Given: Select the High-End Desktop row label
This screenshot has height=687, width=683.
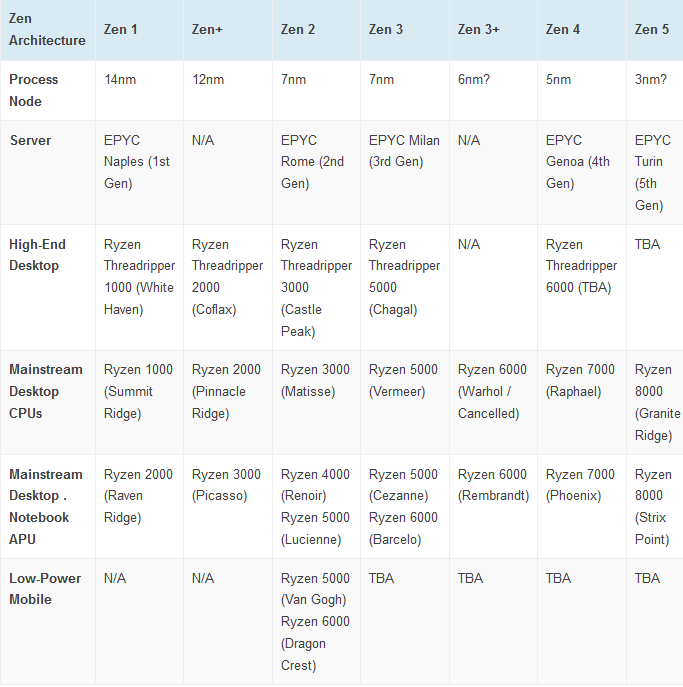Looking at the screenshot, I should (x=37, y=255).
